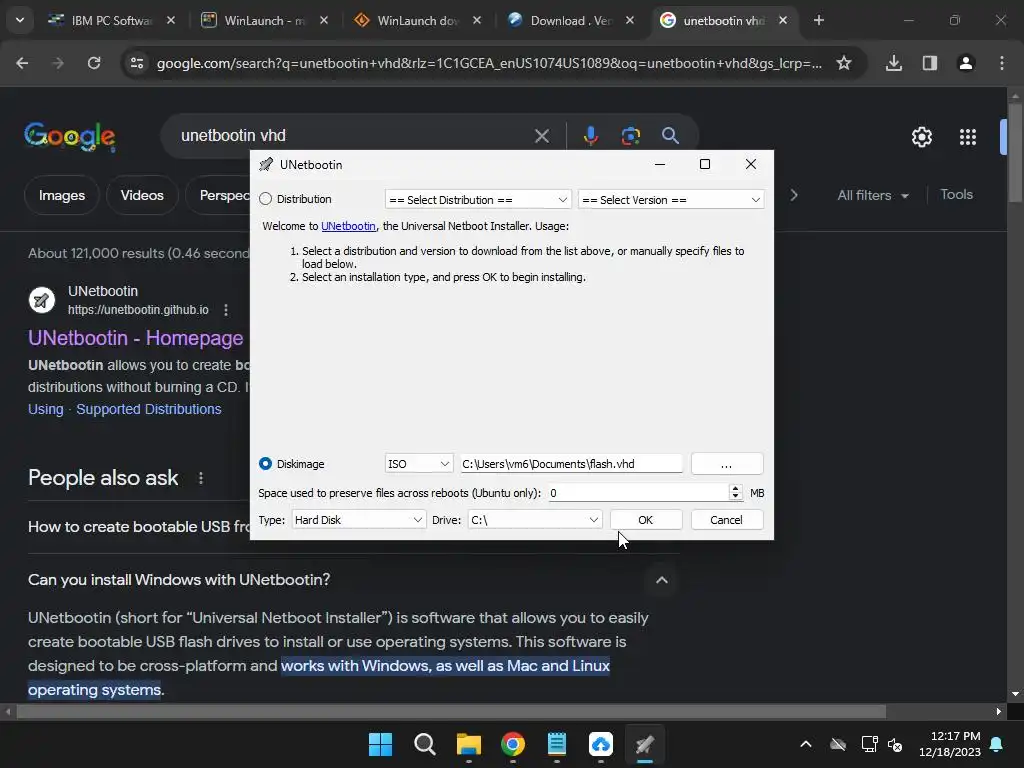1024x768 pixels.
Task: Click the Google logo
Action: [70, 136]
